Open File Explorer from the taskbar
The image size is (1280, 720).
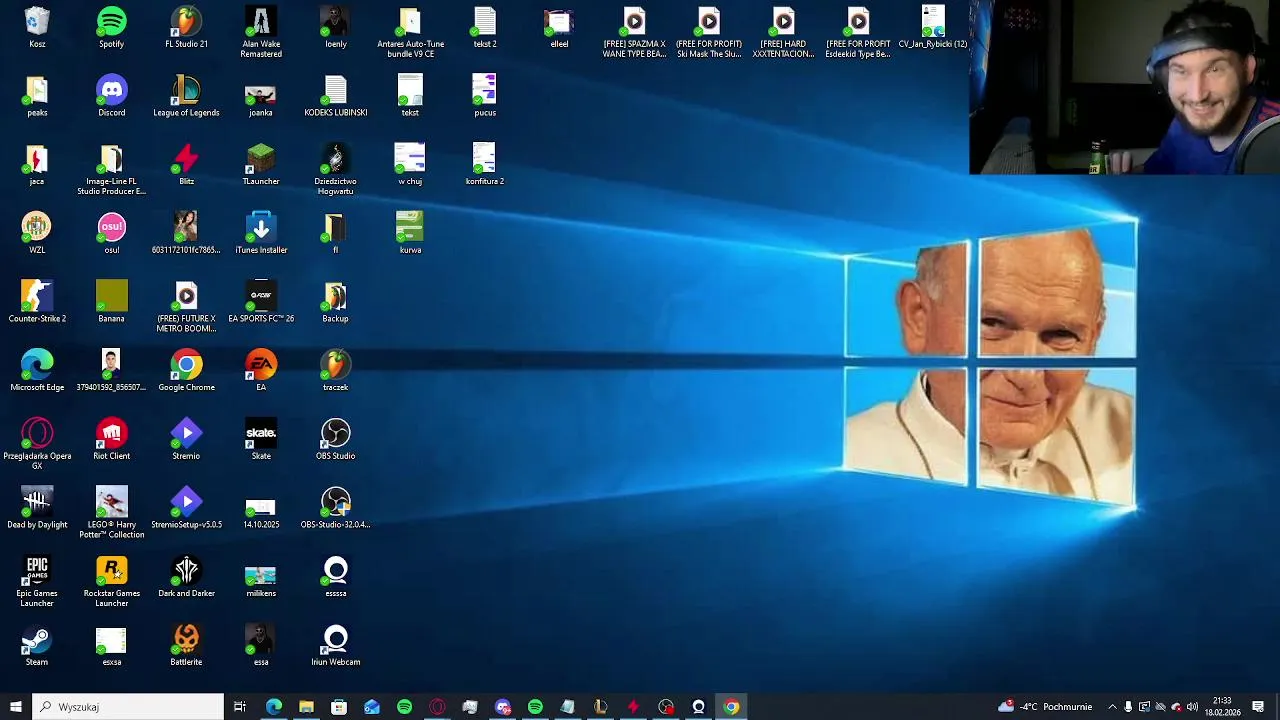point(306,707)
